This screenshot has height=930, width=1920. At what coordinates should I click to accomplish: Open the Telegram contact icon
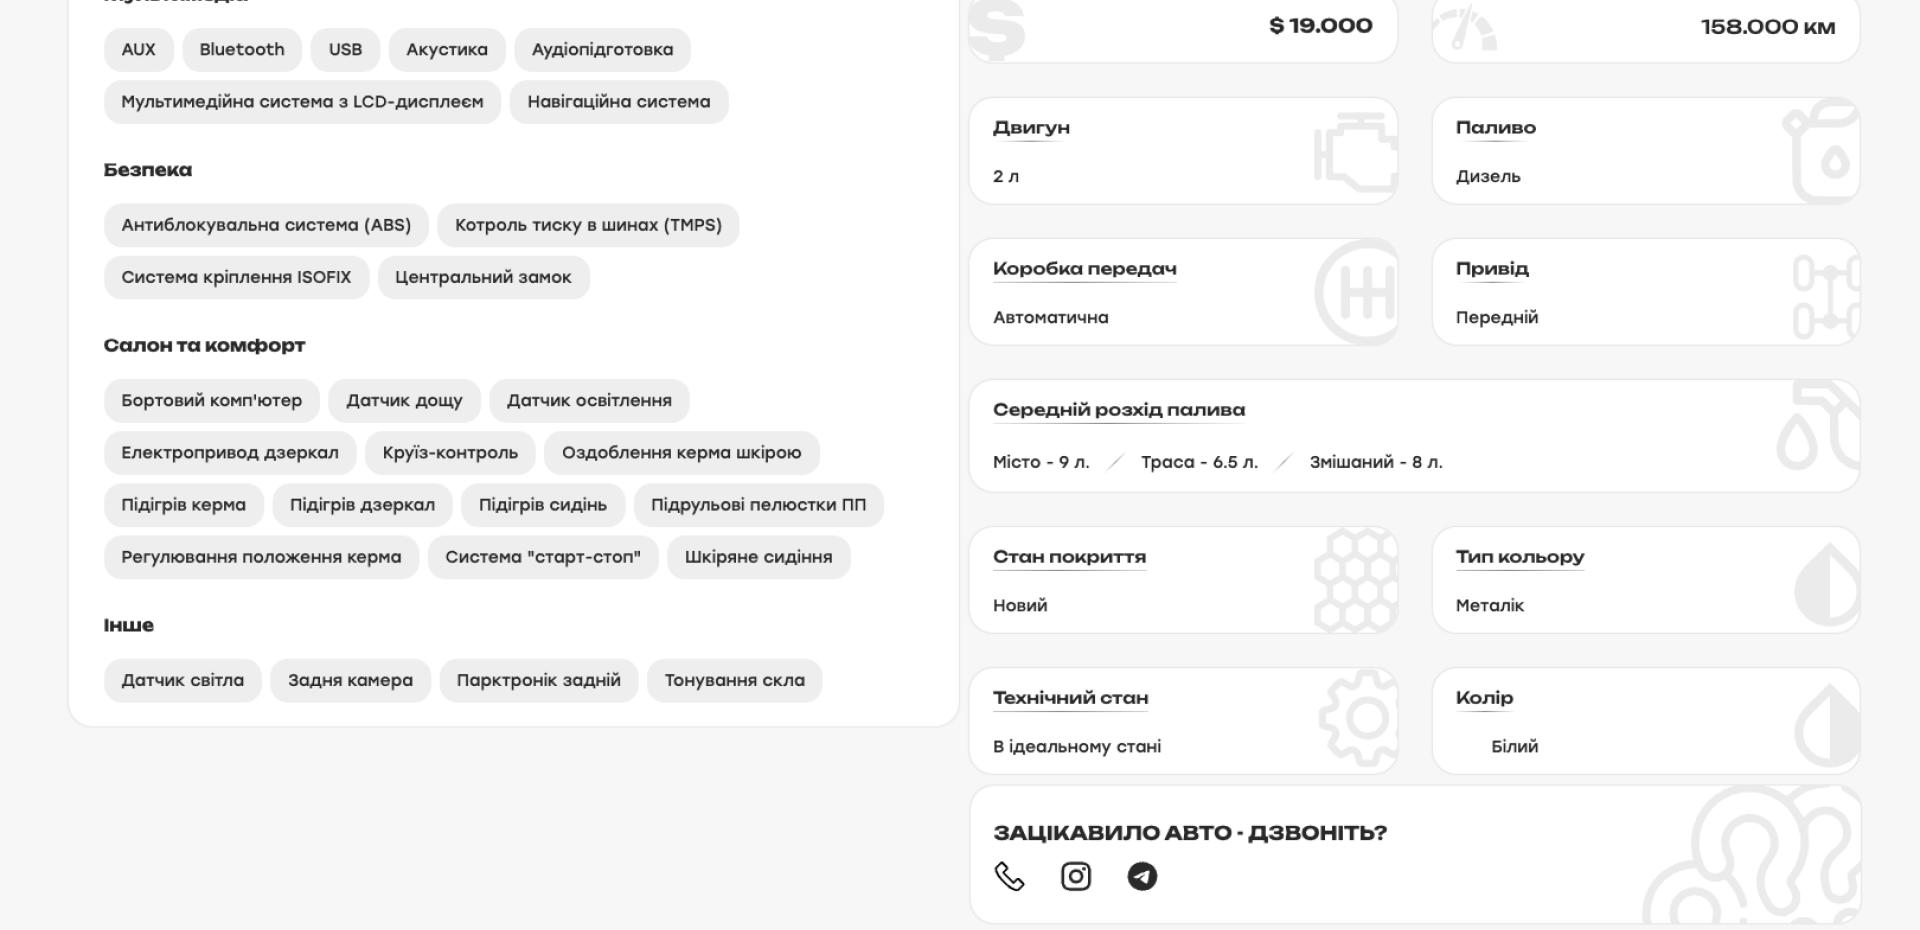[1142, 876]
